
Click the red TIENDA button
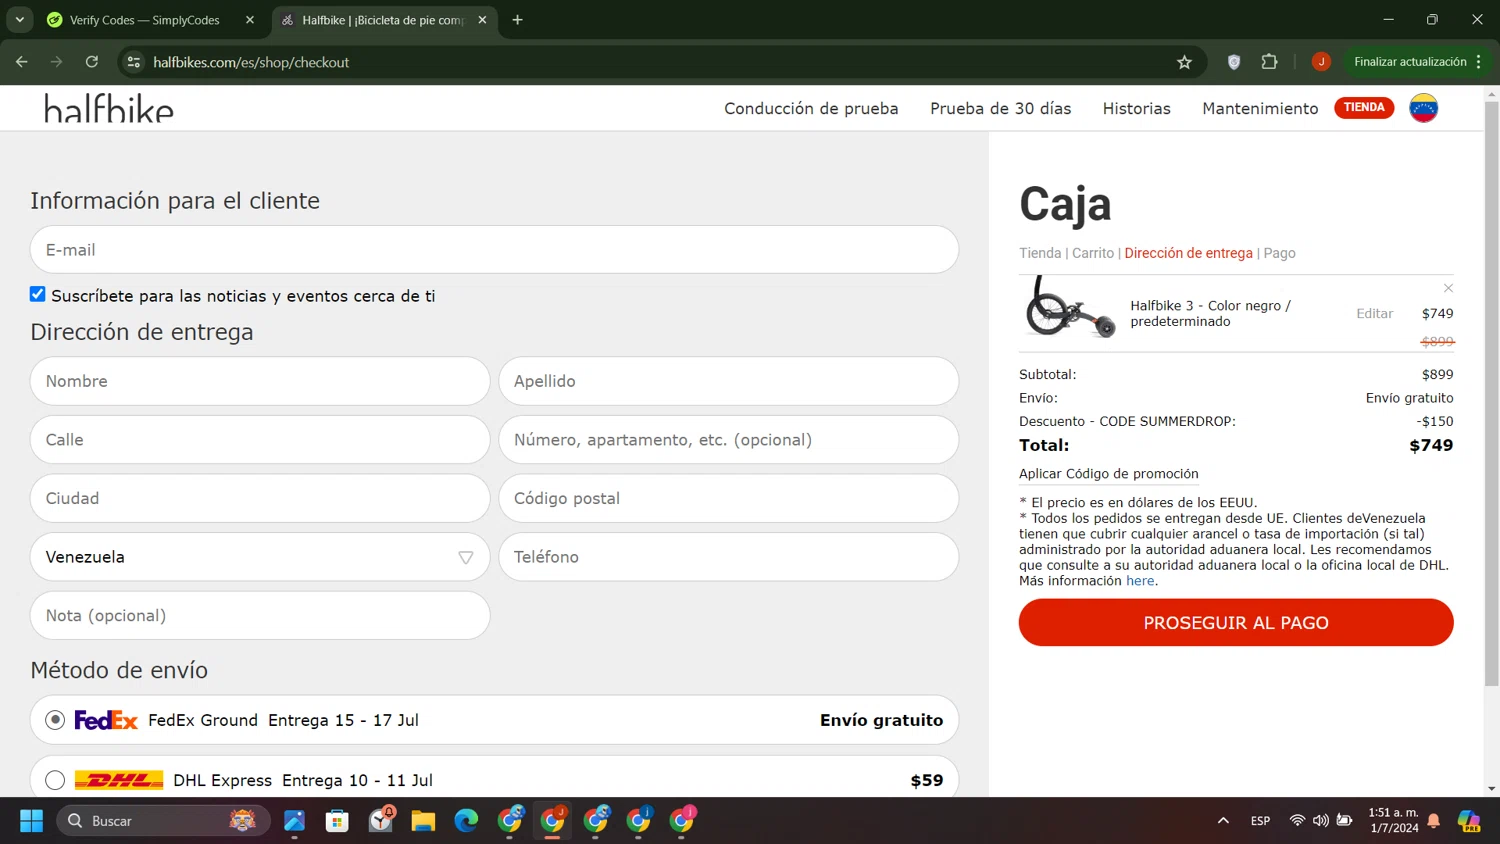[1364, 107]
